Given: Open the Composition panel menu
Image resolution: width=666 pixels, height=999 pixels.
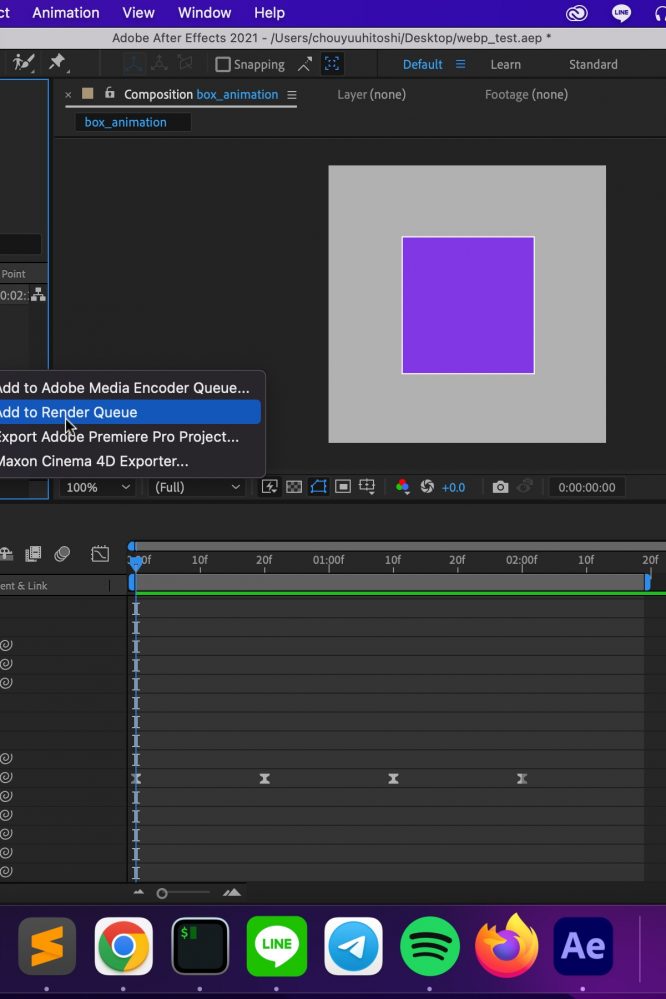Looking at the screenshot, I should click(292, 95).
